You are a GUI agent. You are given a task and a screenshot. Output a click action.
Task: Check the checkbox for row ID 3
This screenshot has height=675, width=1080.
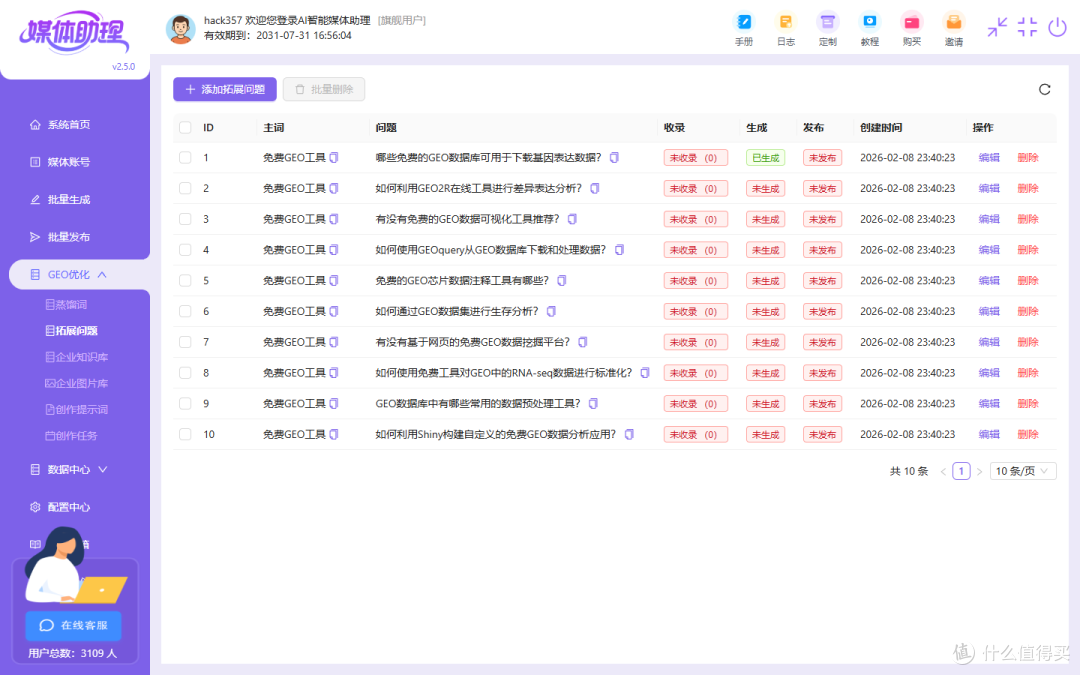[185, 219]
